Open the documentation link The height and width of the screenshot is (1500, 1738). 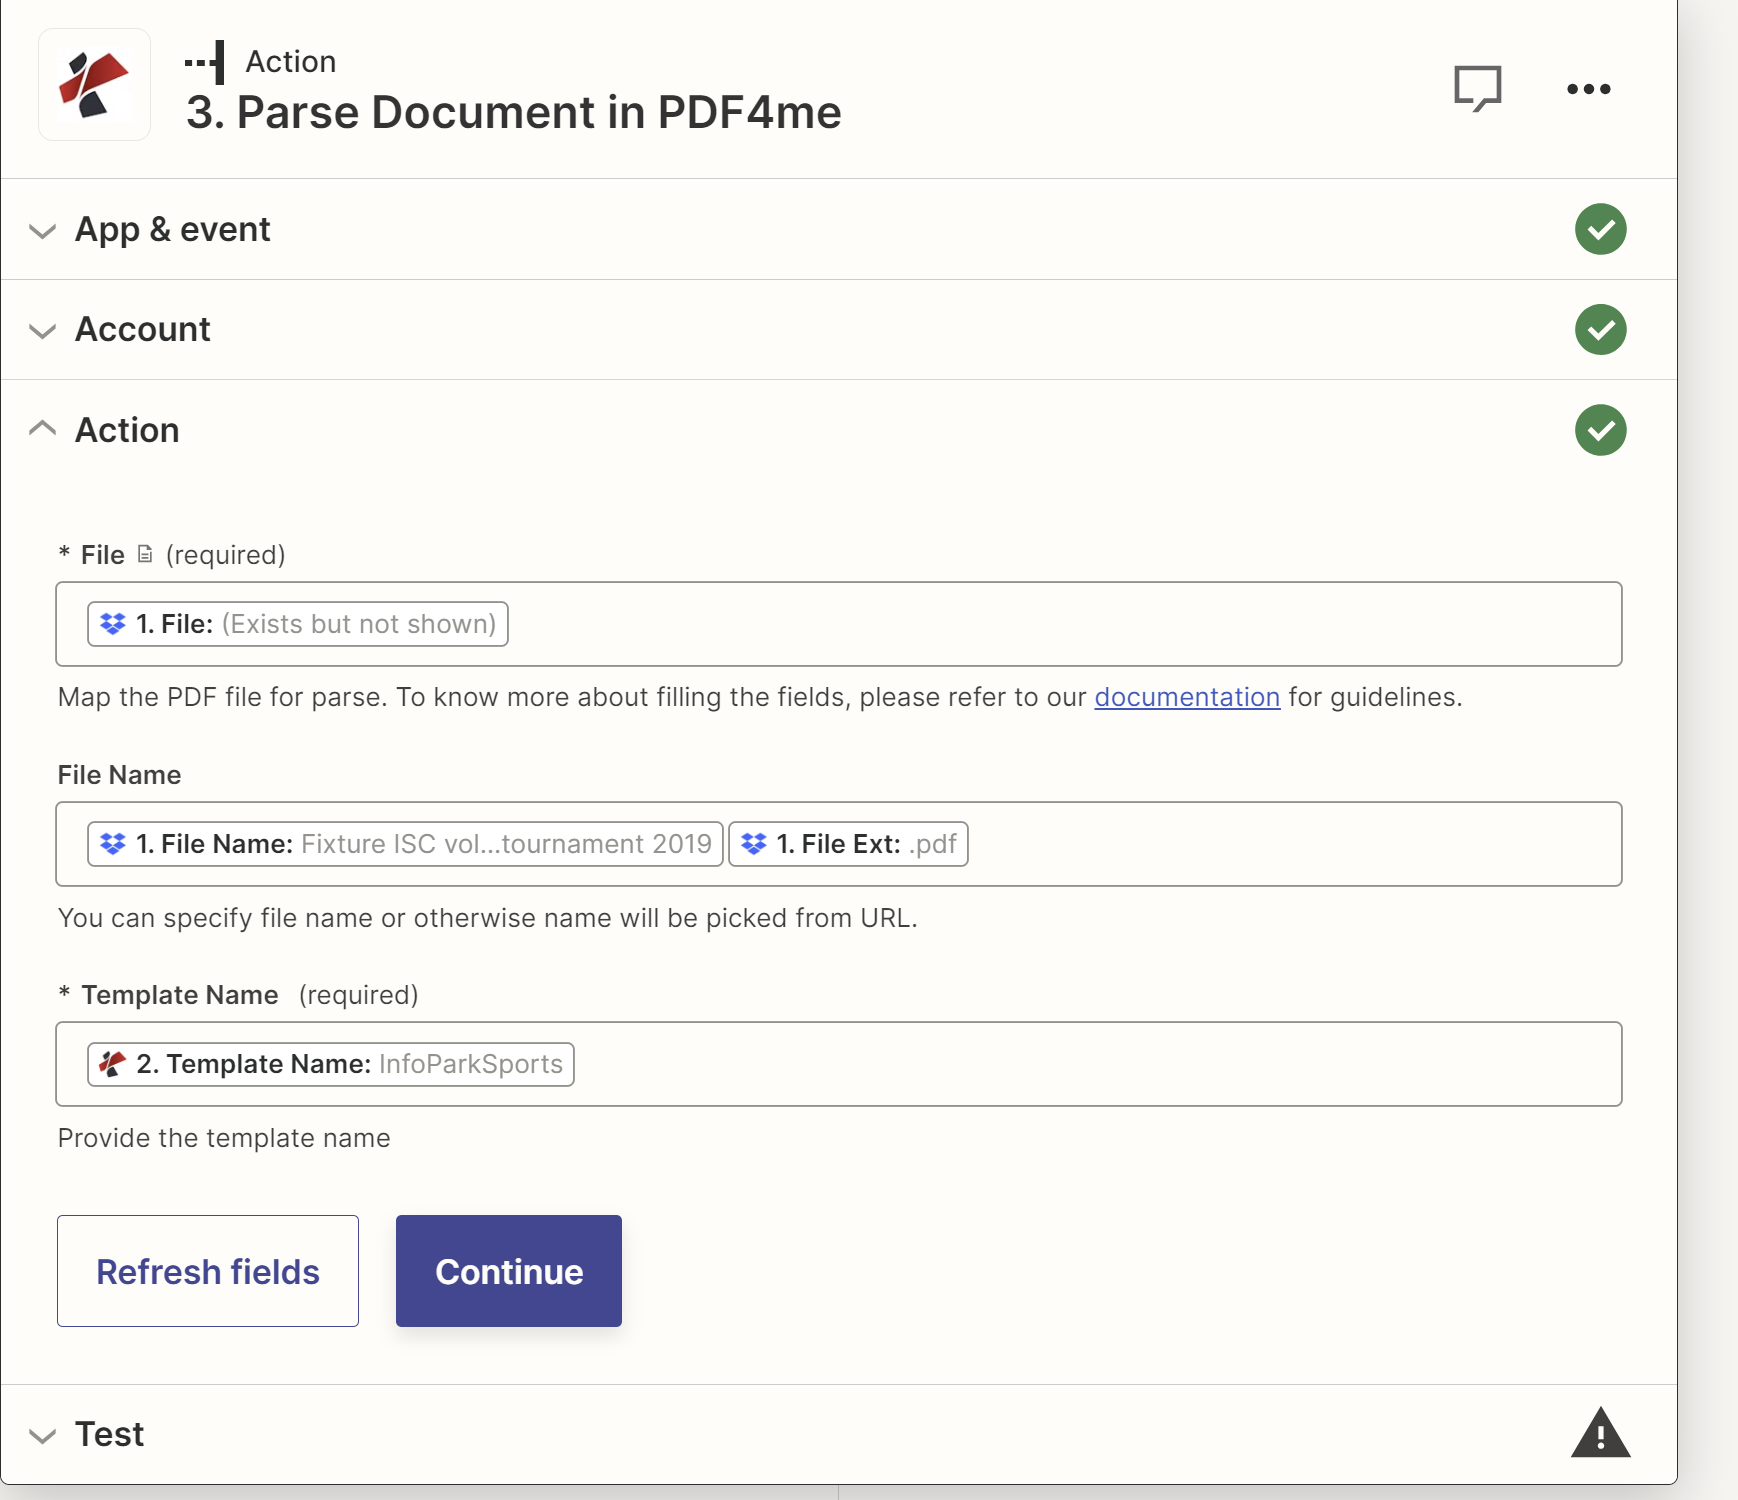point(1186,697)
